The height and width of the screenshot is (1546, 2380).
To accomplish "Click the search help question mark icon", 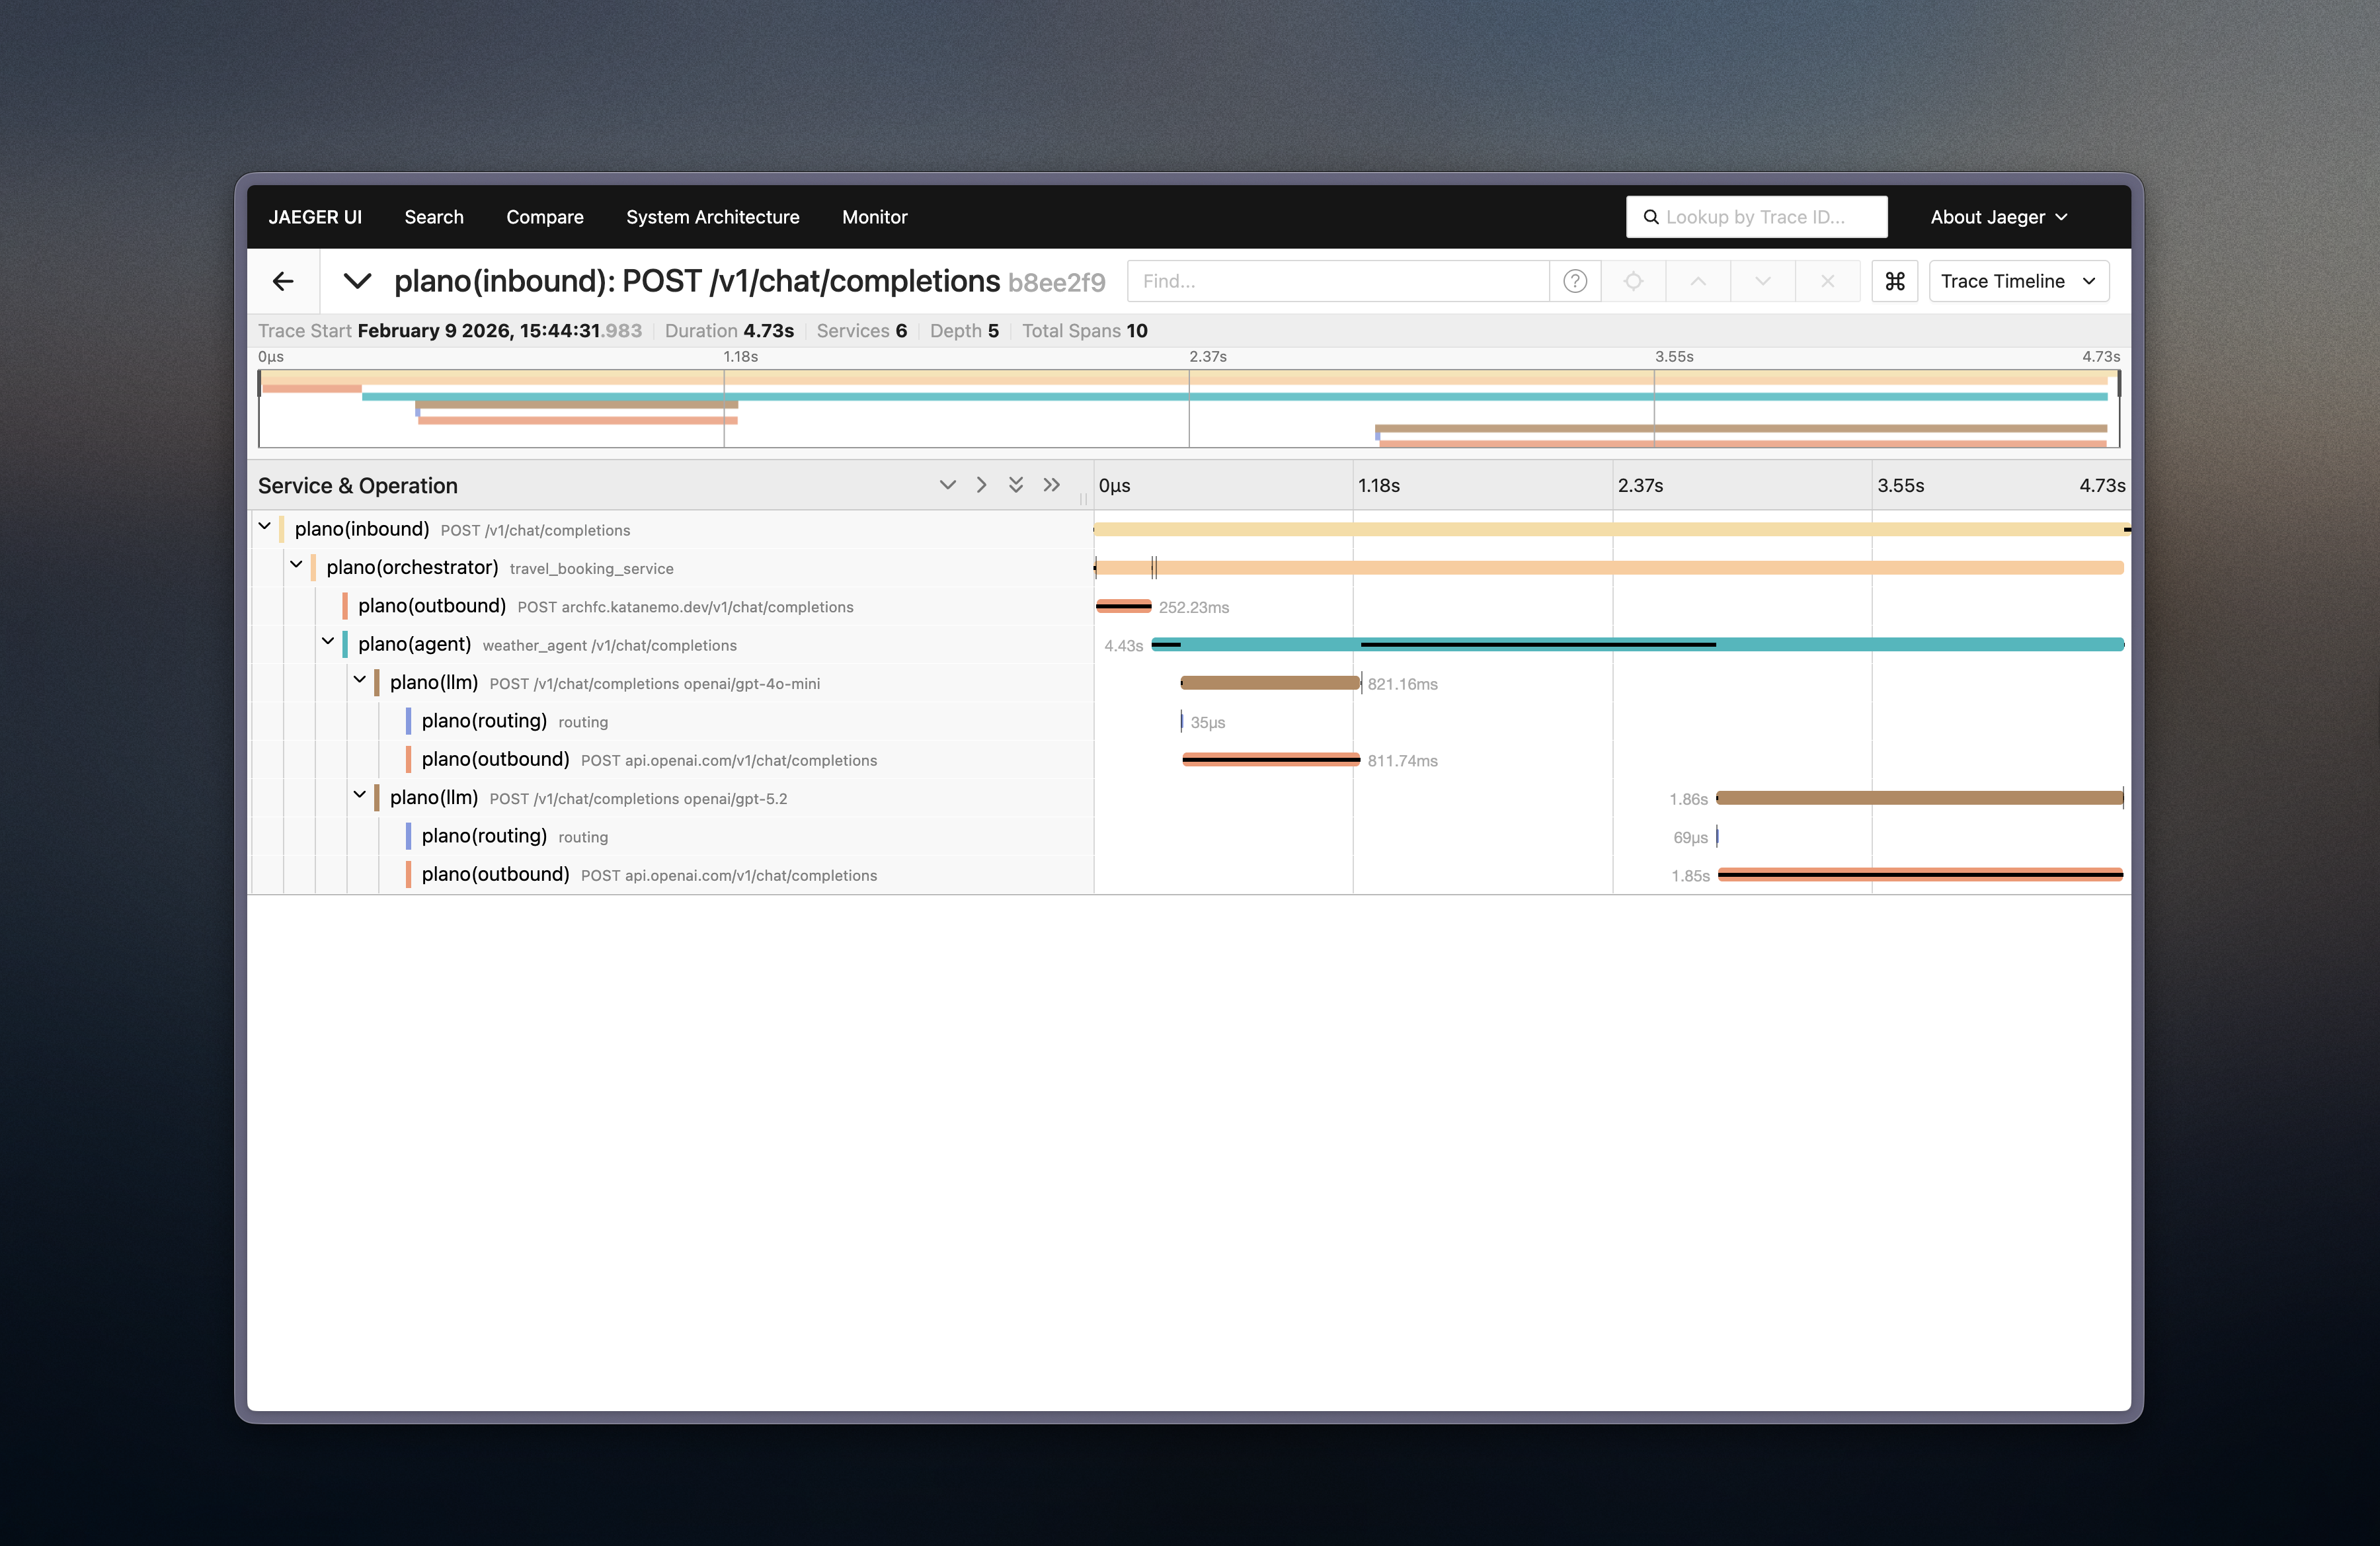I will (1575, 281).
